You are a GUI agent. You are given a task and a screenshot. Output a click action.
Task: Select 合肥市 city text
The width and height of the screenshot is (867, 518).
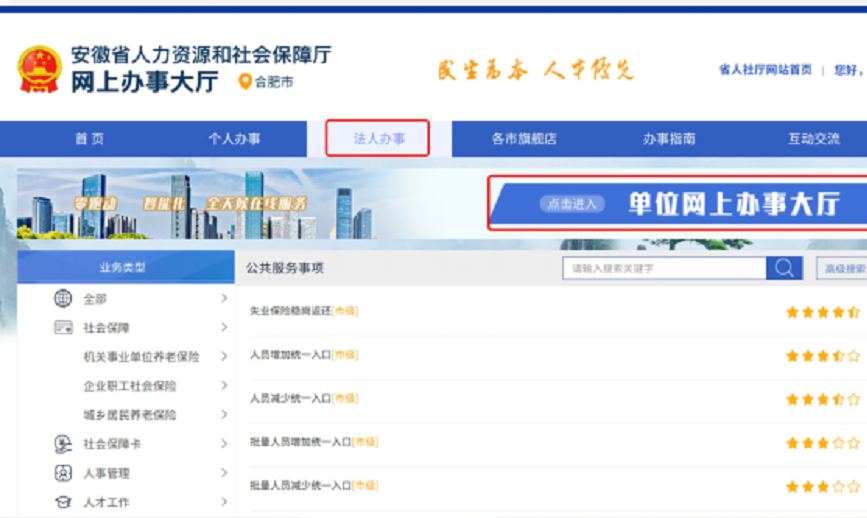274,82
